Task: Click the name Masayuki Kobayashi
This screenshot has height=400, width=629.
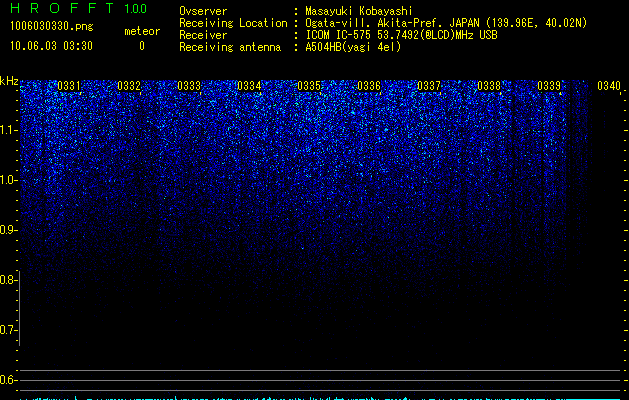Action: 359,11
